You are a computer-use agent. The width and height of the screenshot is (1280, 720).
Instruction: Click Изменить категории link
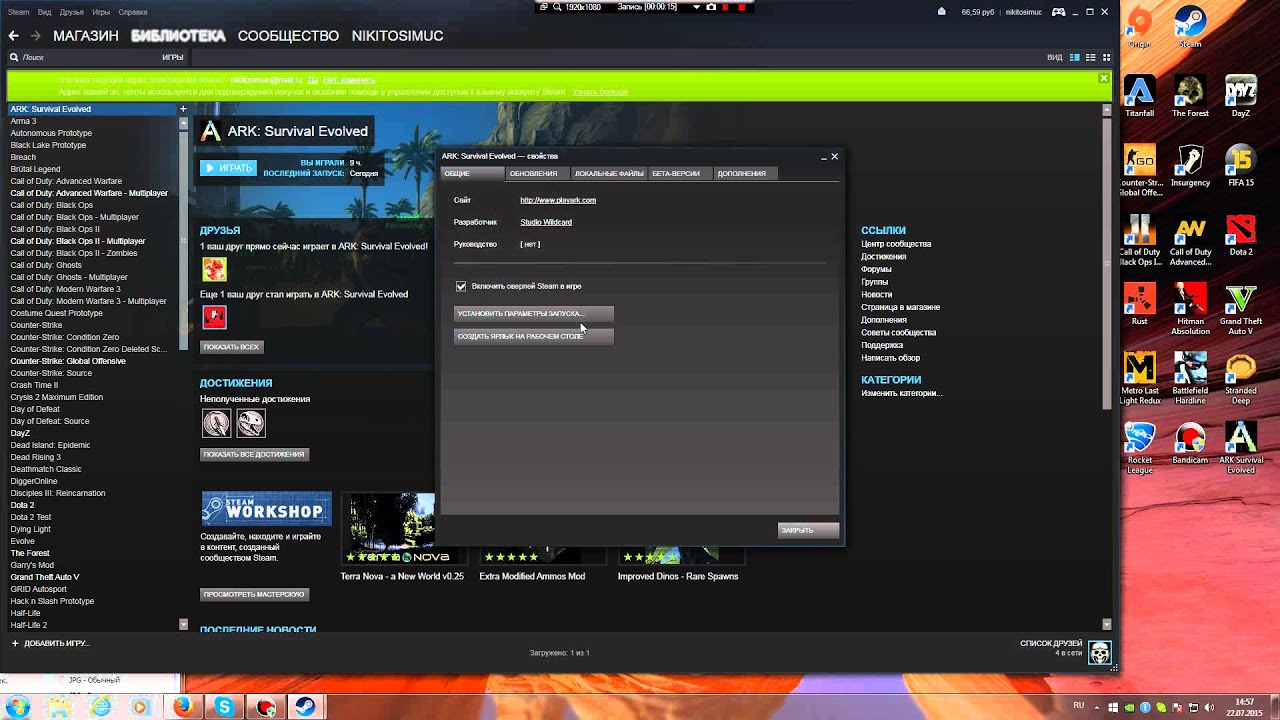902,393
